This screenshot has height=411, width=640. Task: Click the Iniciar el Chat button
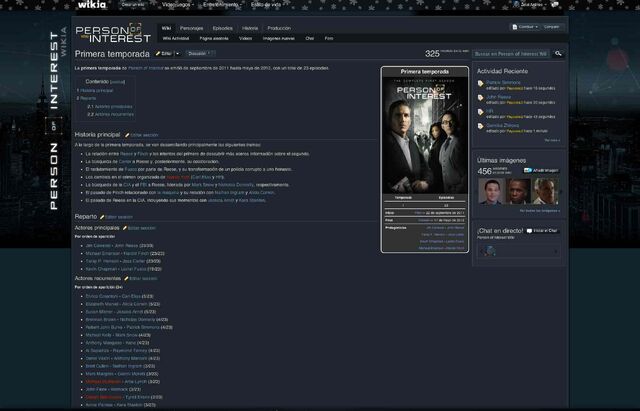click(x=542, y=231)
